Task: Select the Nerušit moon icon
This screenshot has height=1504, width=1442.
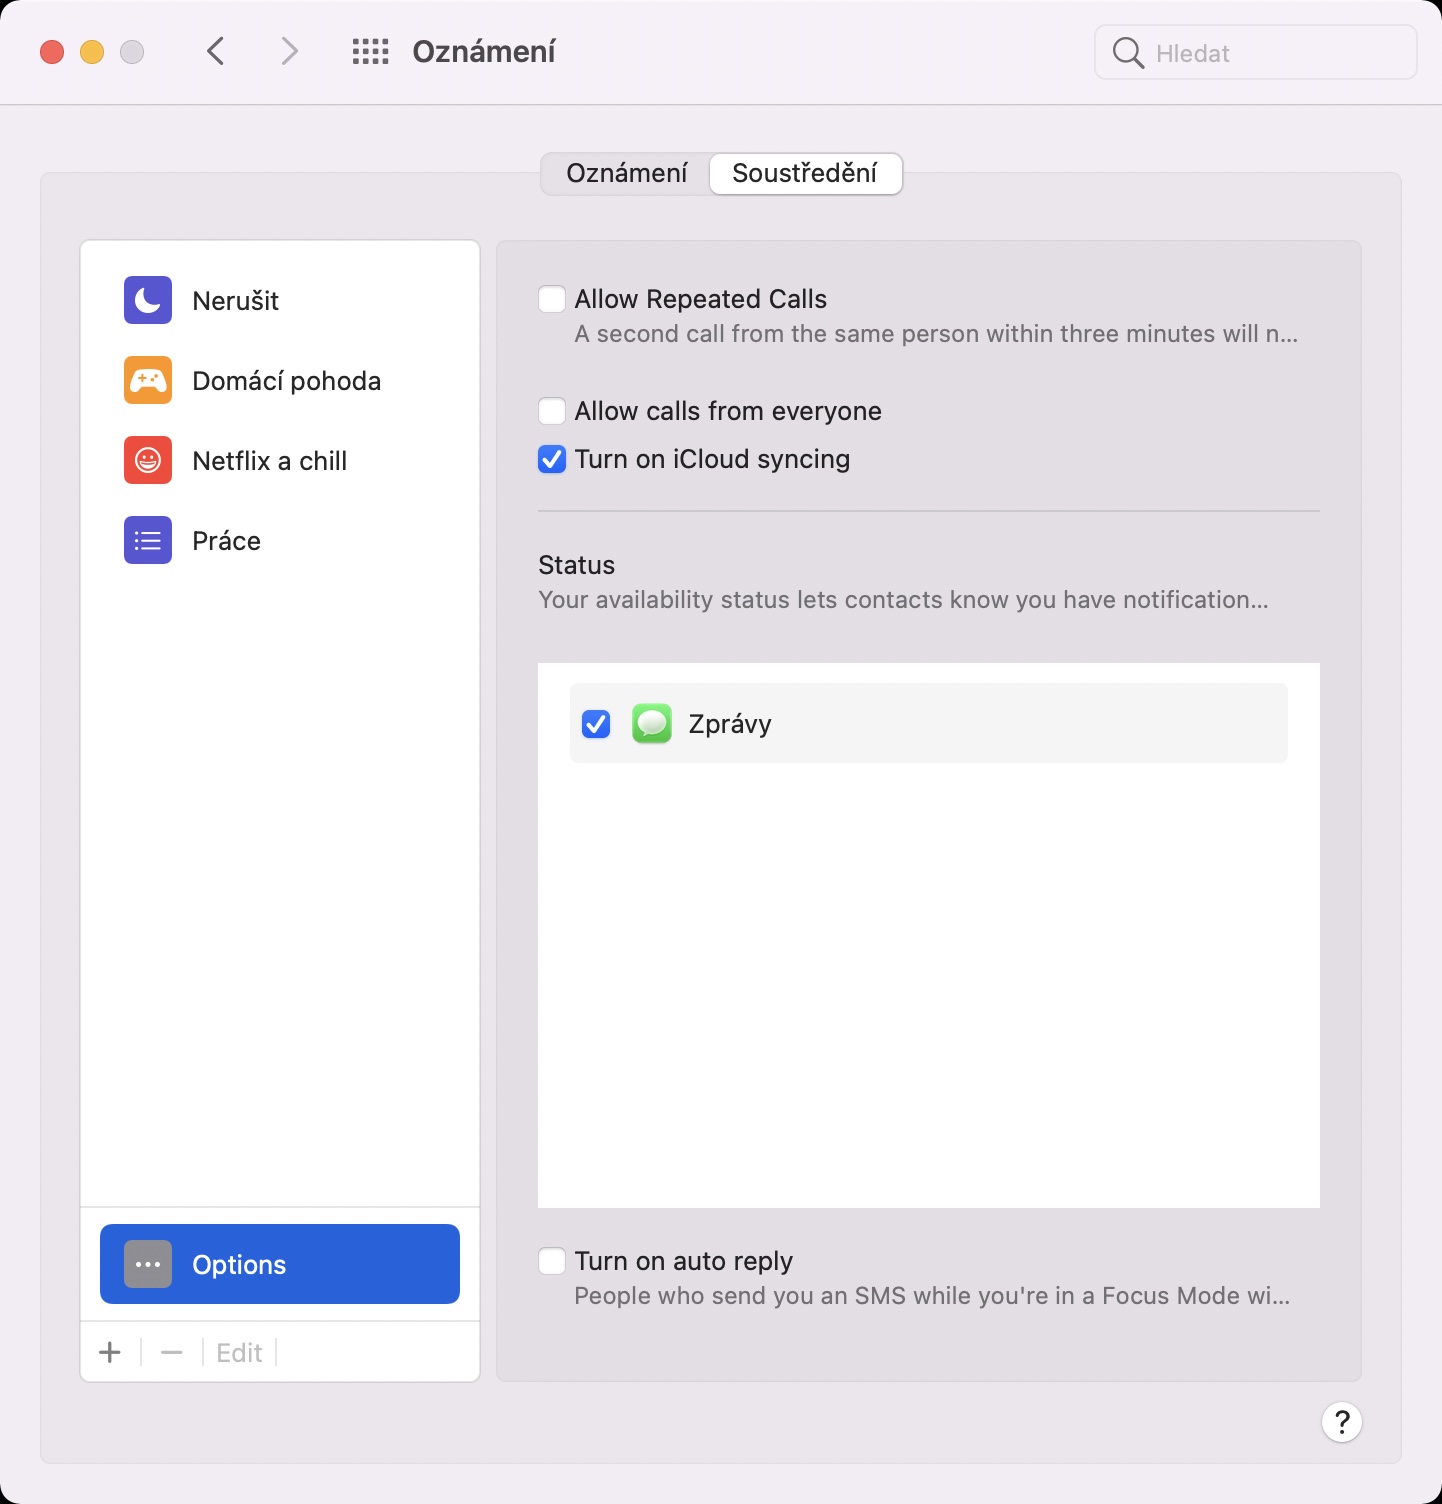Action: click(148, 300)
